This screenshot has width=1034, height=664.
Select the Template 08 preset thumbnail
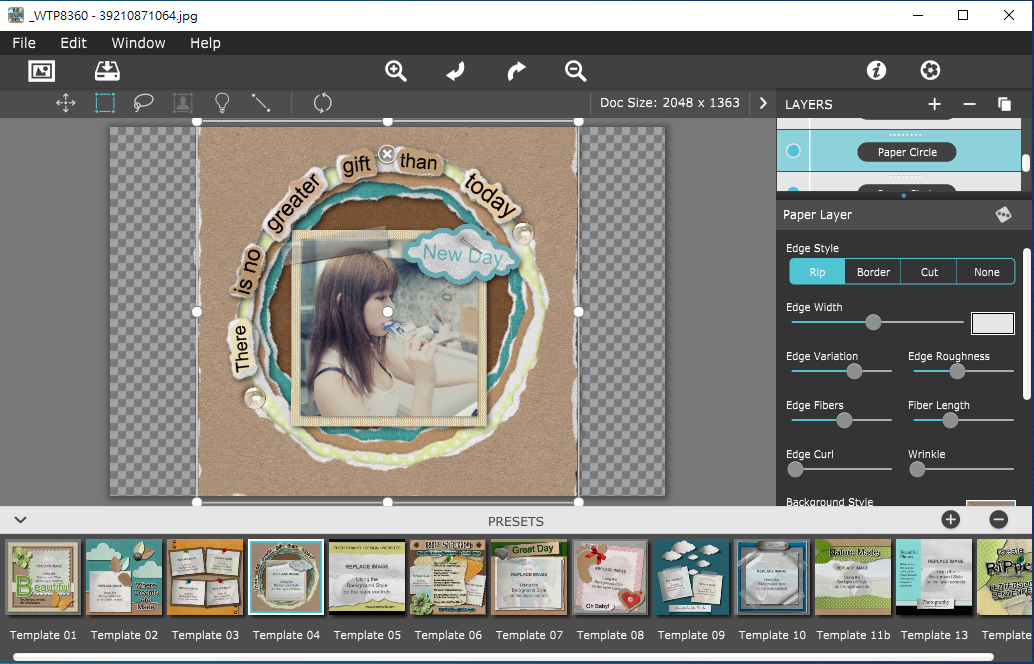[610, 579]
